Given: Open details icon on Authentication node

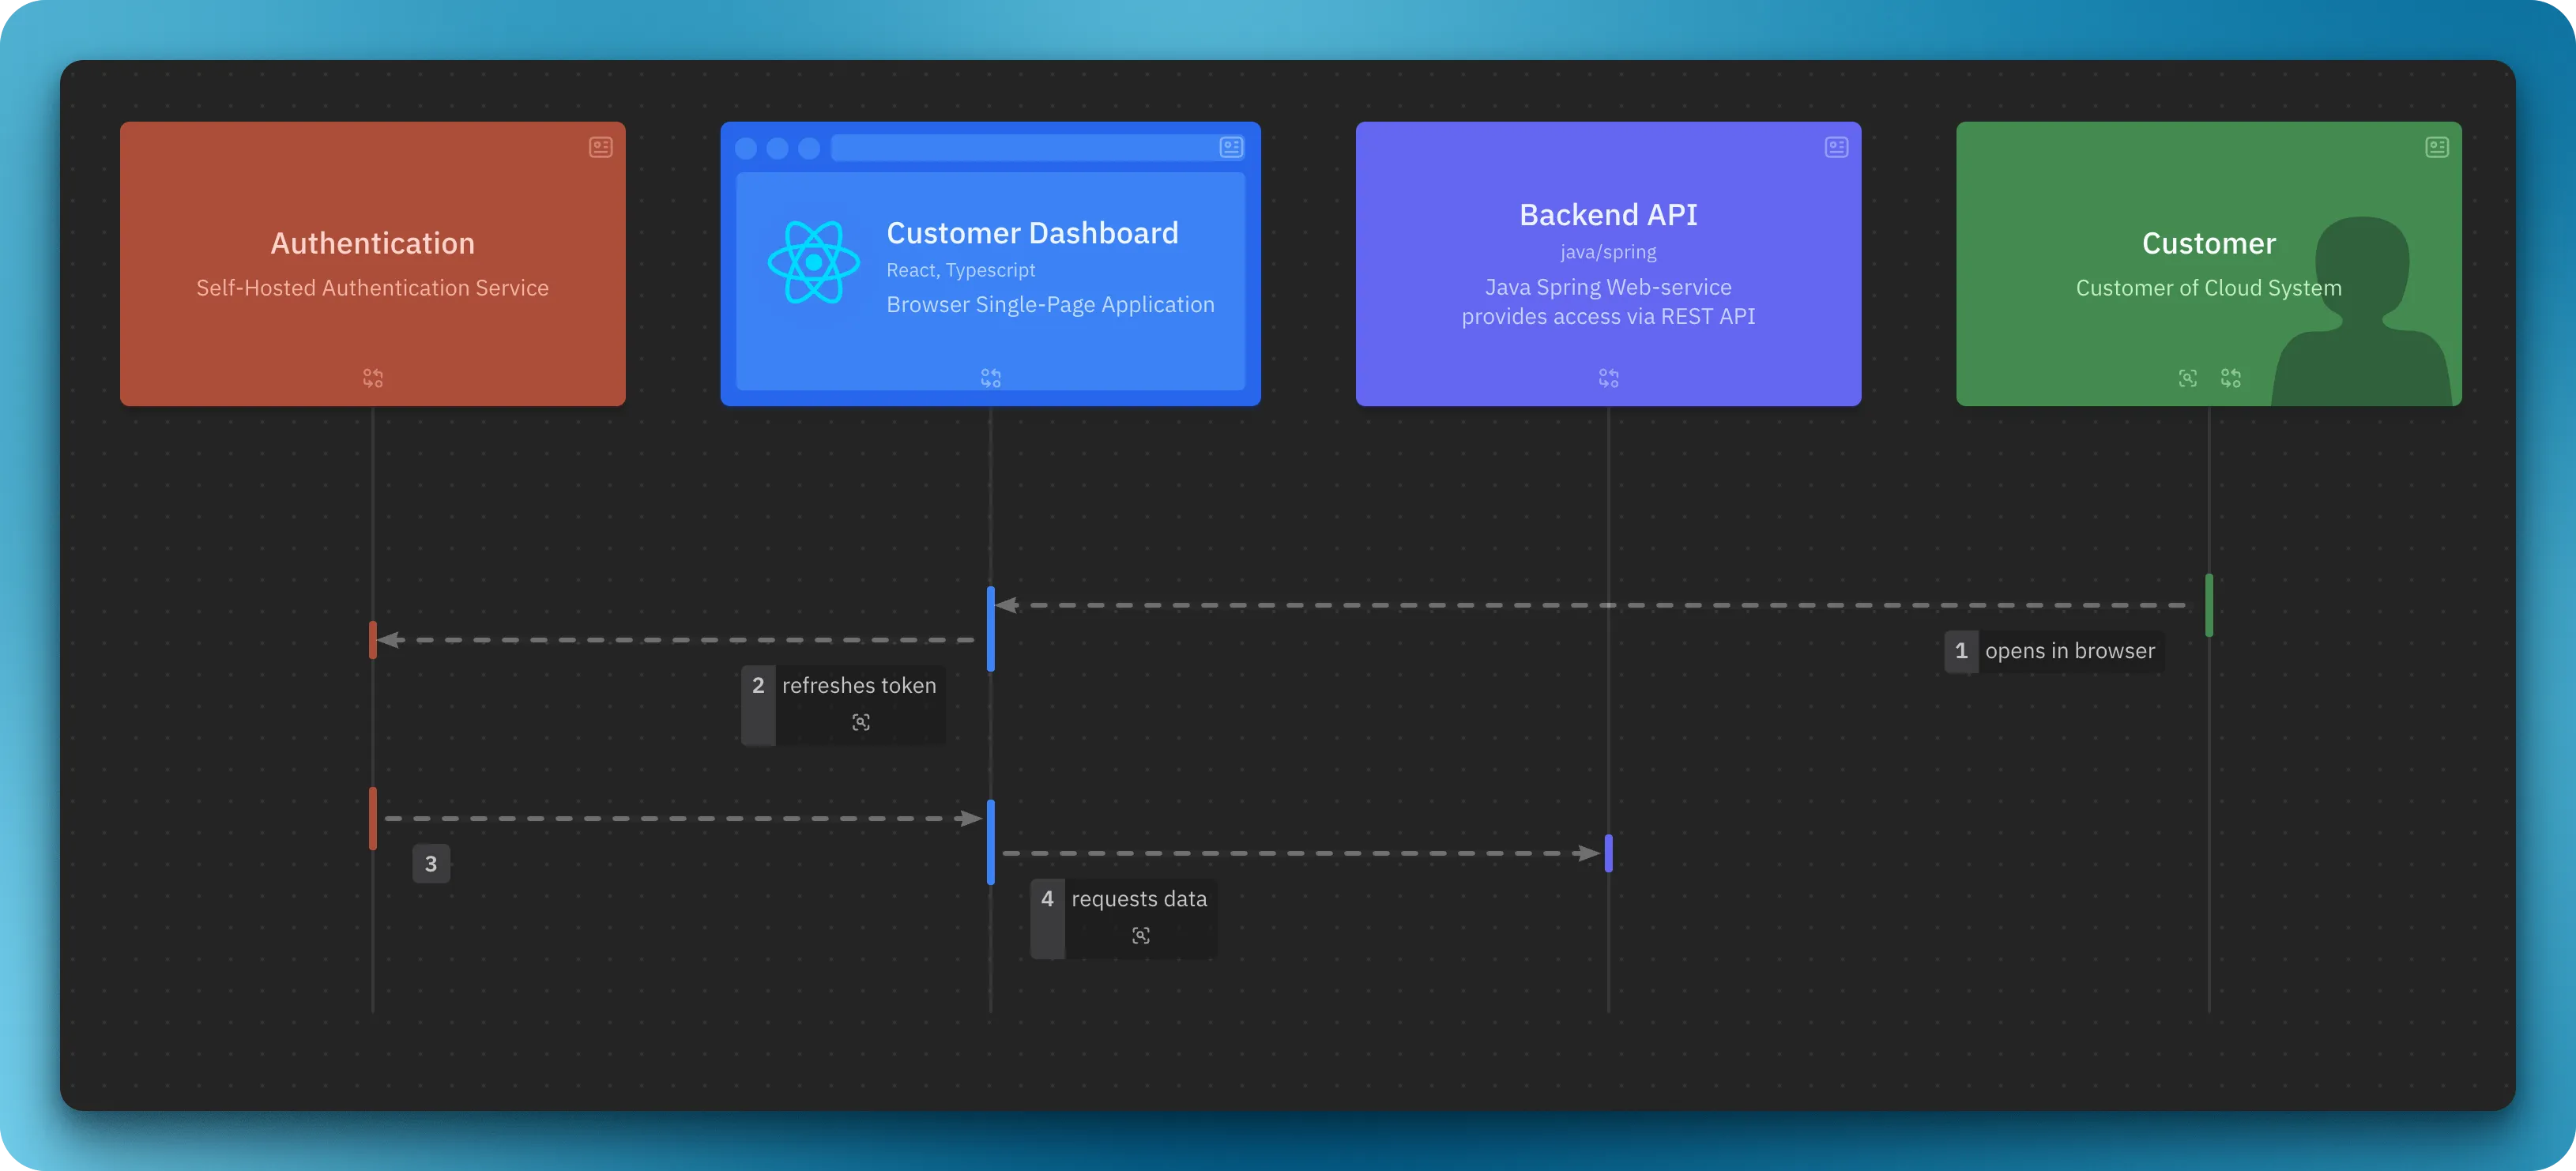Looking at the screenshot, I should pos(600,147).
